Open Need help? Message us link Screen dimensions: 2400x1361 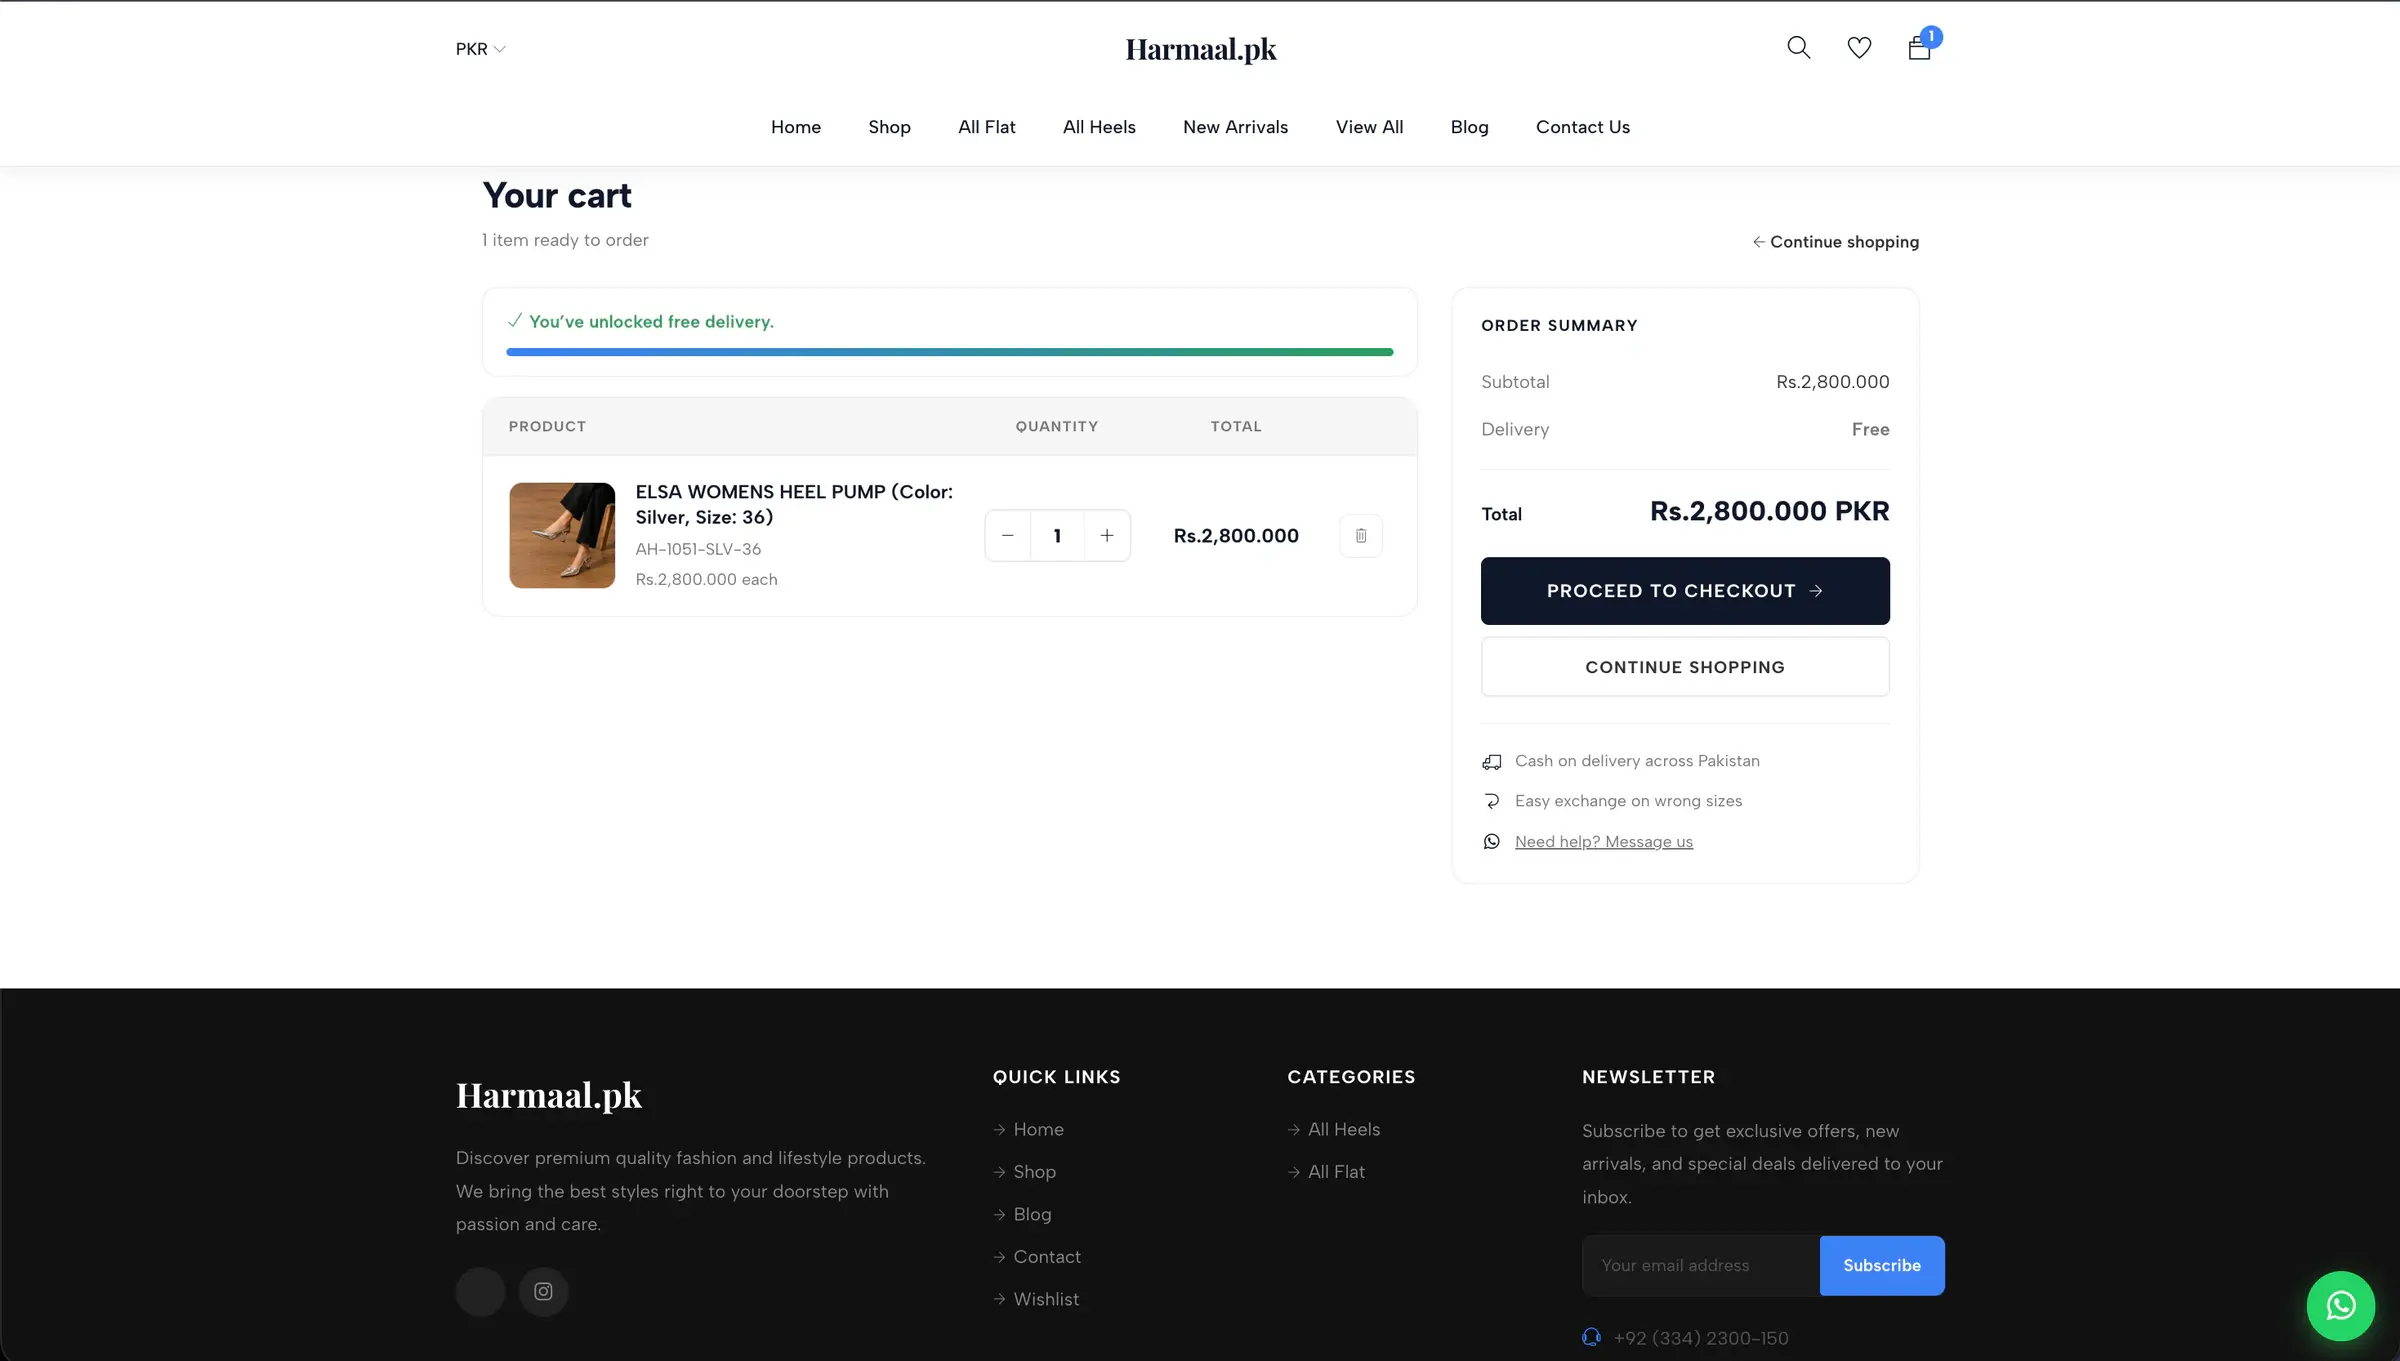[x=1604, y=842]
